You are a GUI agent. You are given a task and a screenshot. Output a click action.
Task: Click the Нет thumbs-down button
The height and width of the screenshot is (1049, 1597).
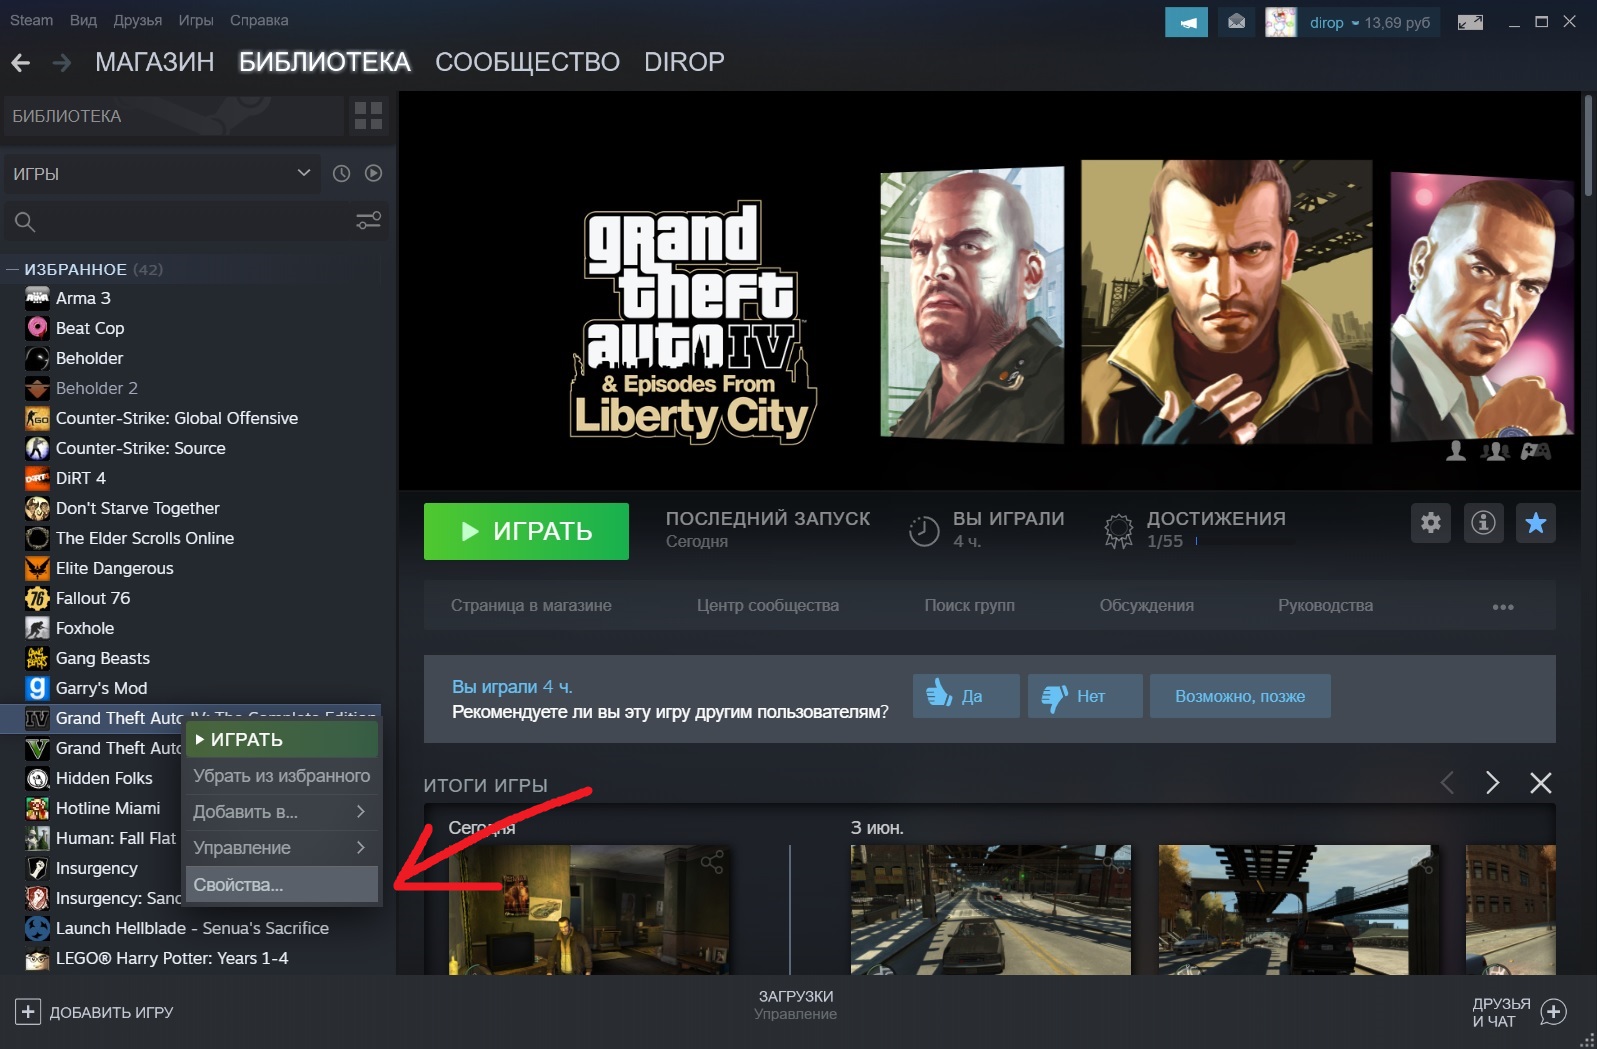(1085, 696)
